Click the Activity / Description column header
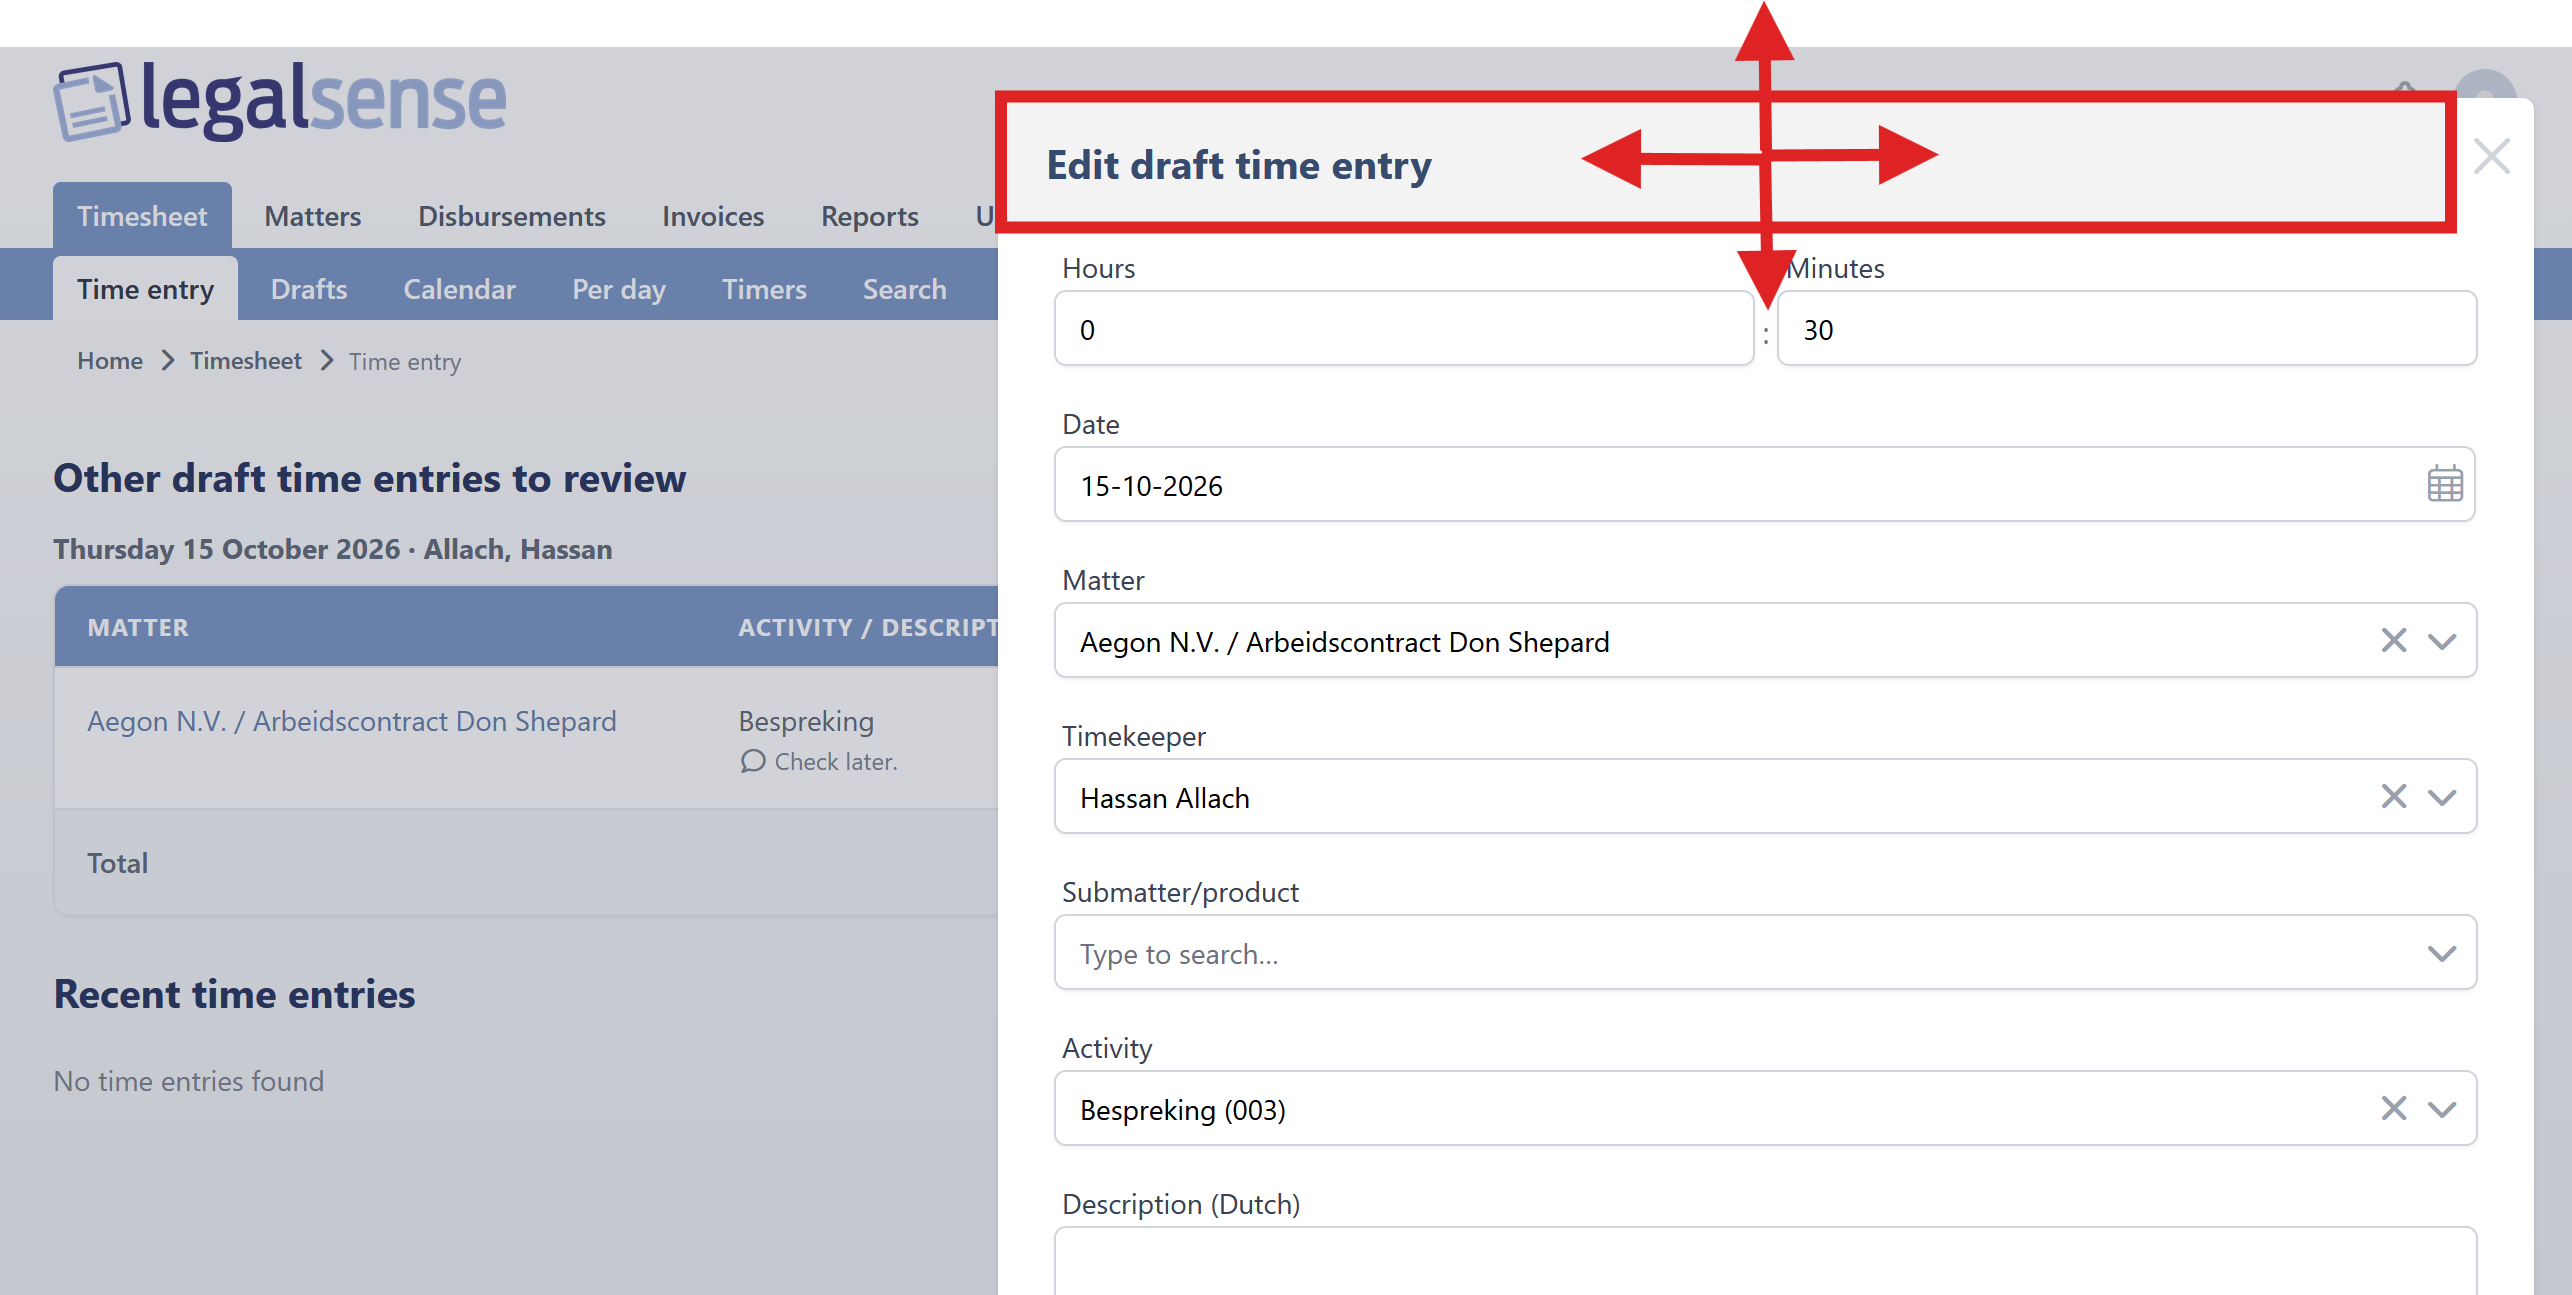The width and height of the screenshot is (2572, 1295). pyautogui.click(x=868, y=627)
